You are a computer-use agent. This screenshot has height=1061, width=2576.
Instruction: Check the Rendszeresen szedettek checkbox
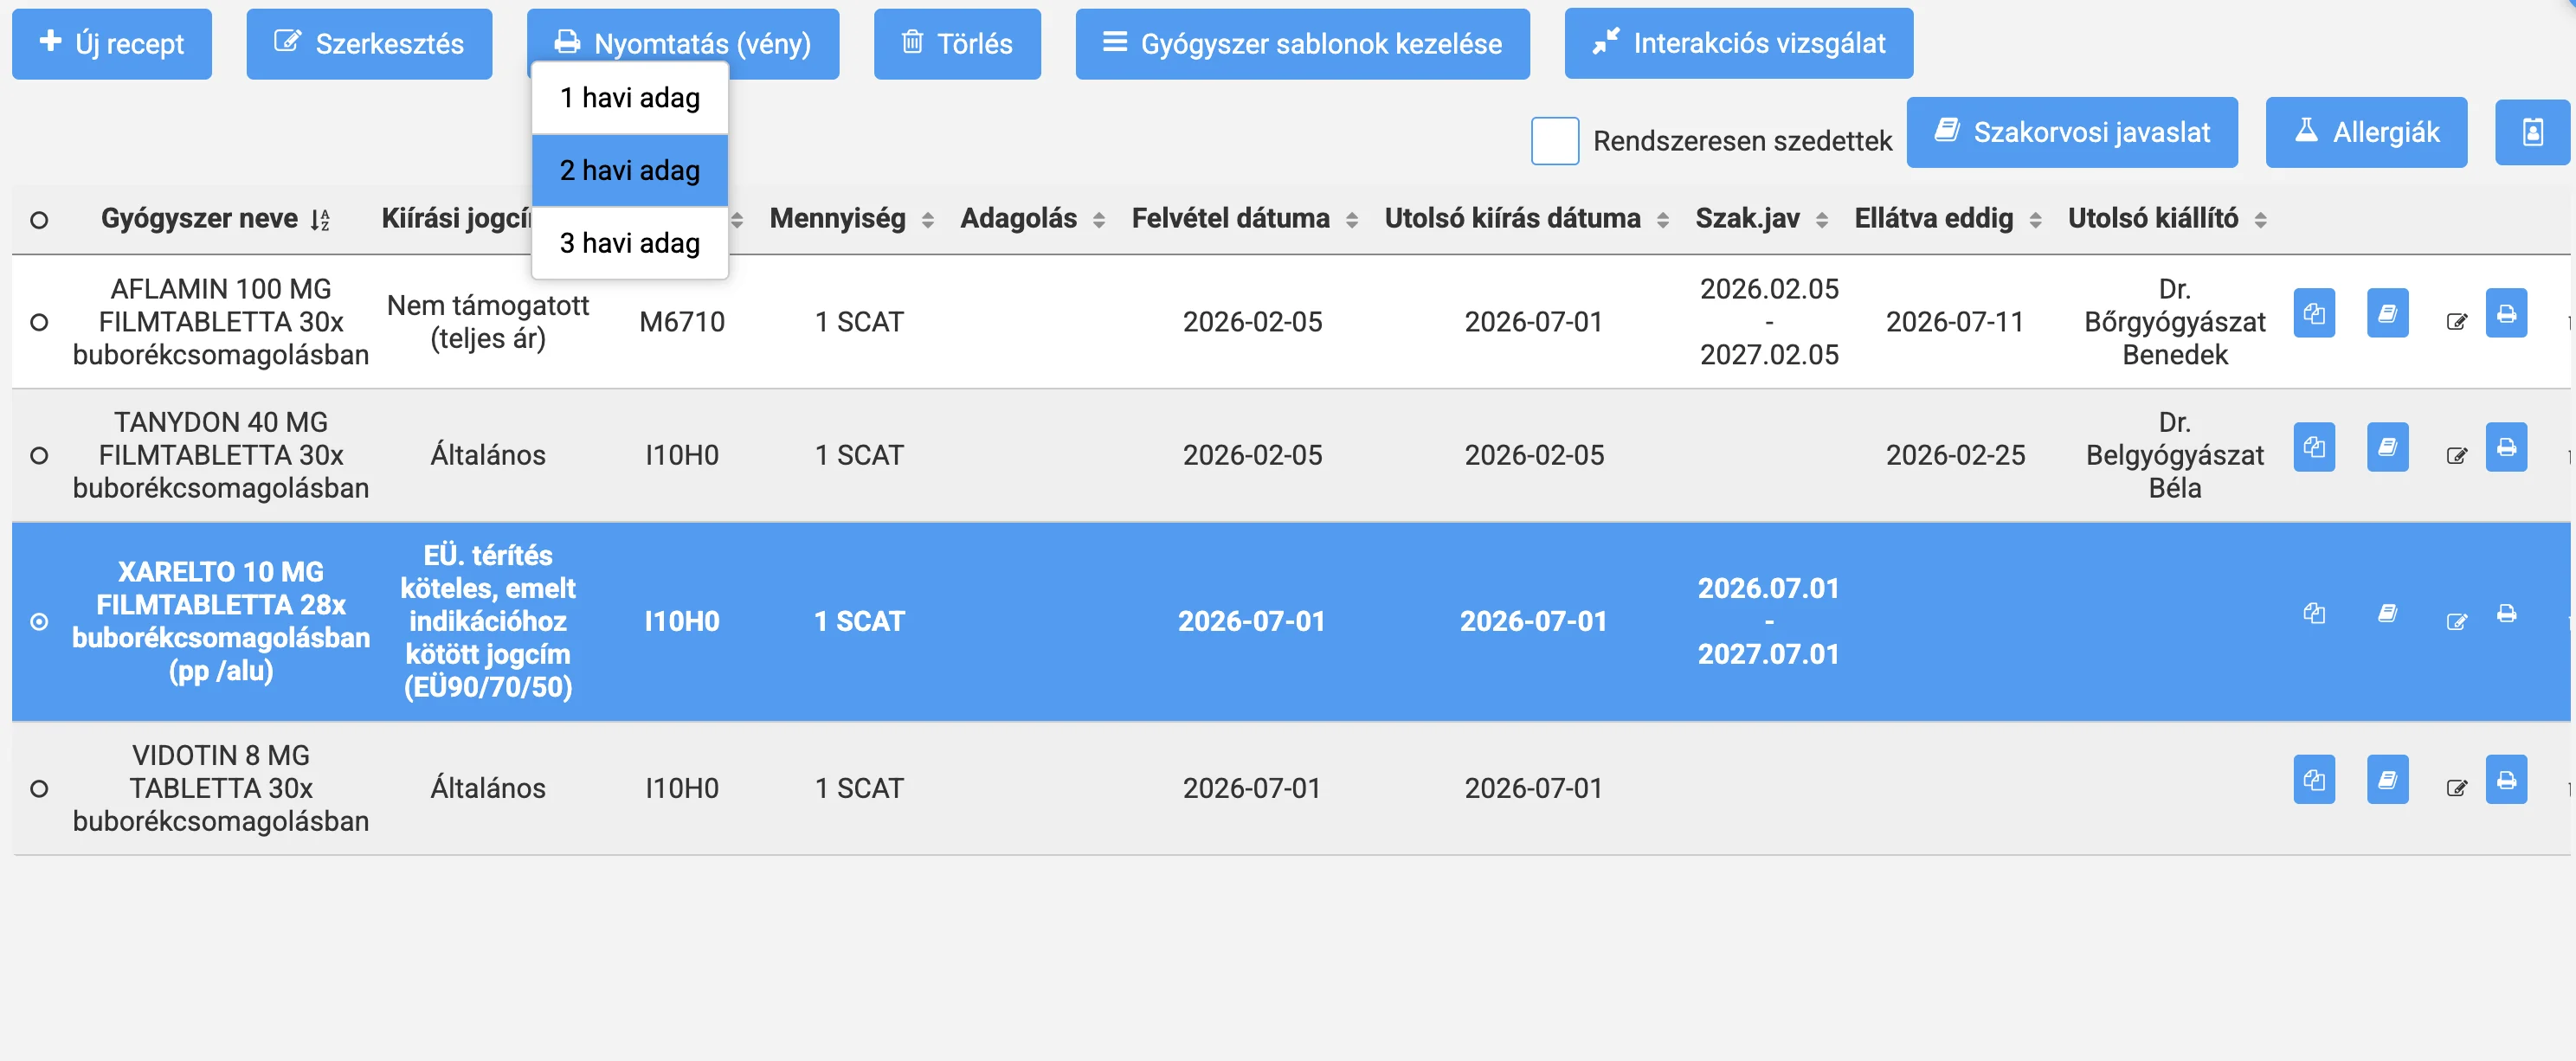(x=1554, y=141)
